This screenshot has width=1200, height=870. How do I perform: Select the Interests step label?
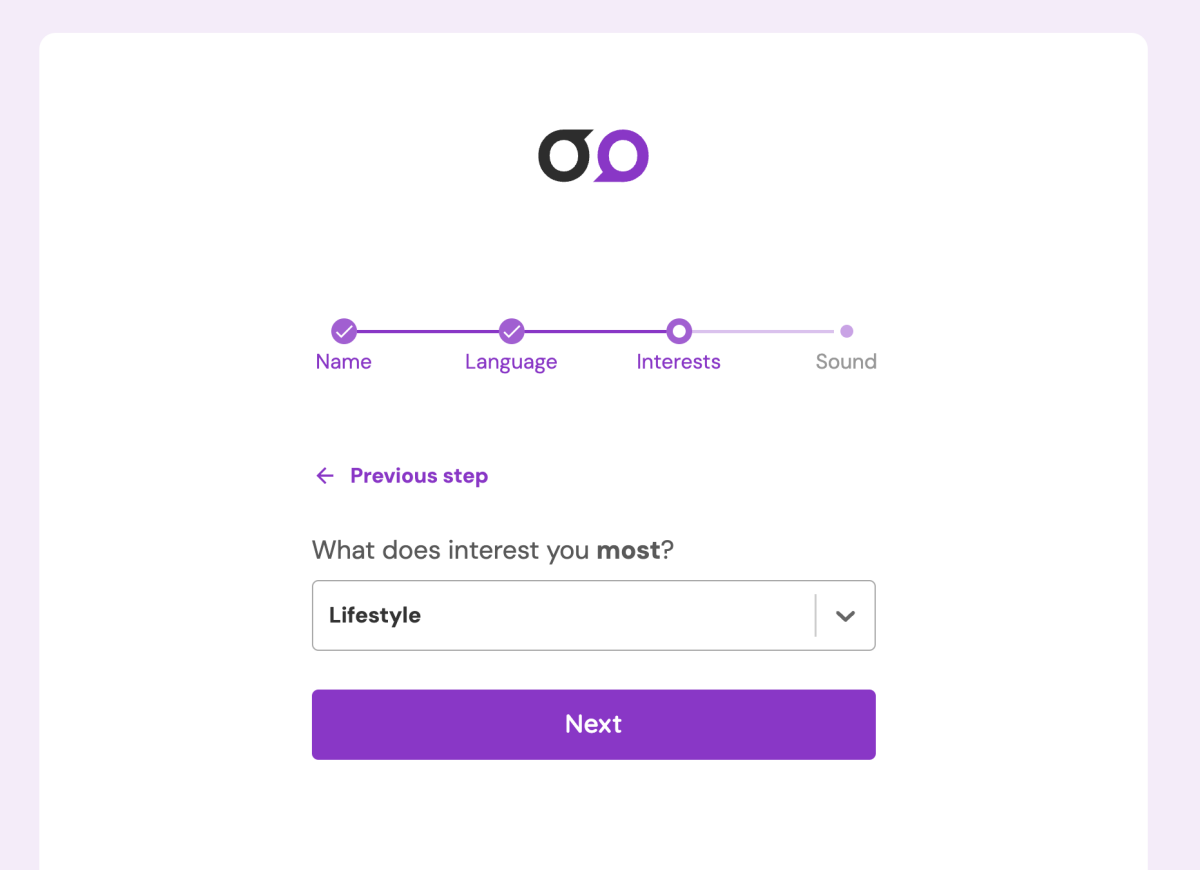679,362
